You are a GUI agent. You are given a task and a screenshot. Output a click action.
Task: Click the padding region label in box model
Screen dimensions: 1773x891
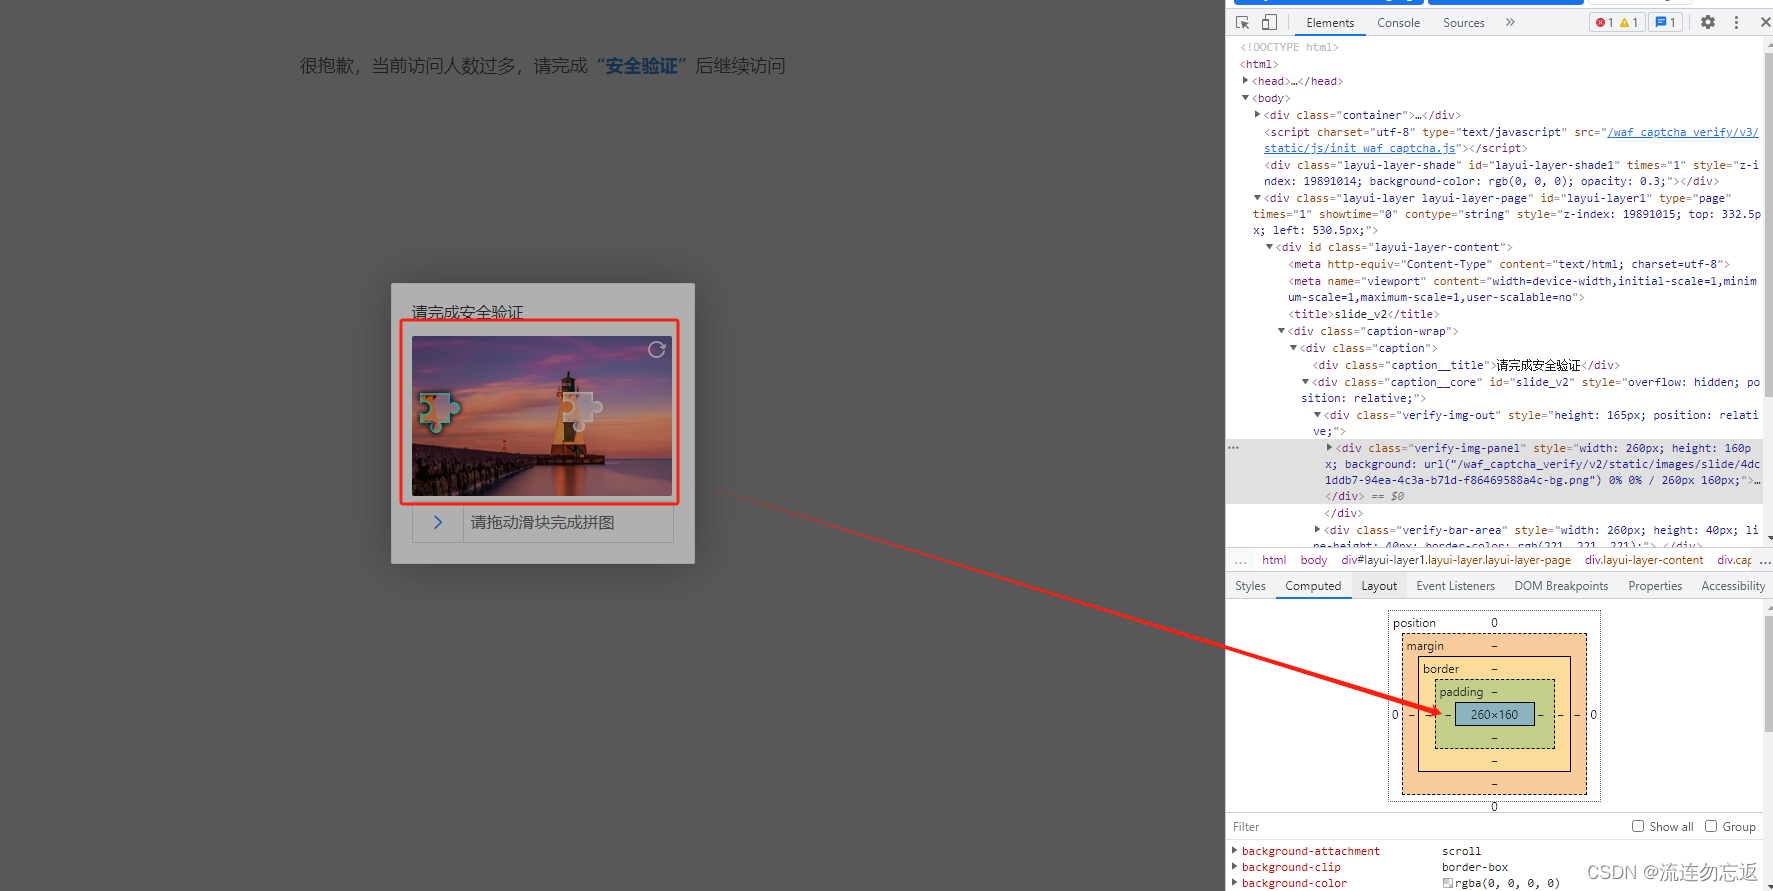click(1461, 692)
